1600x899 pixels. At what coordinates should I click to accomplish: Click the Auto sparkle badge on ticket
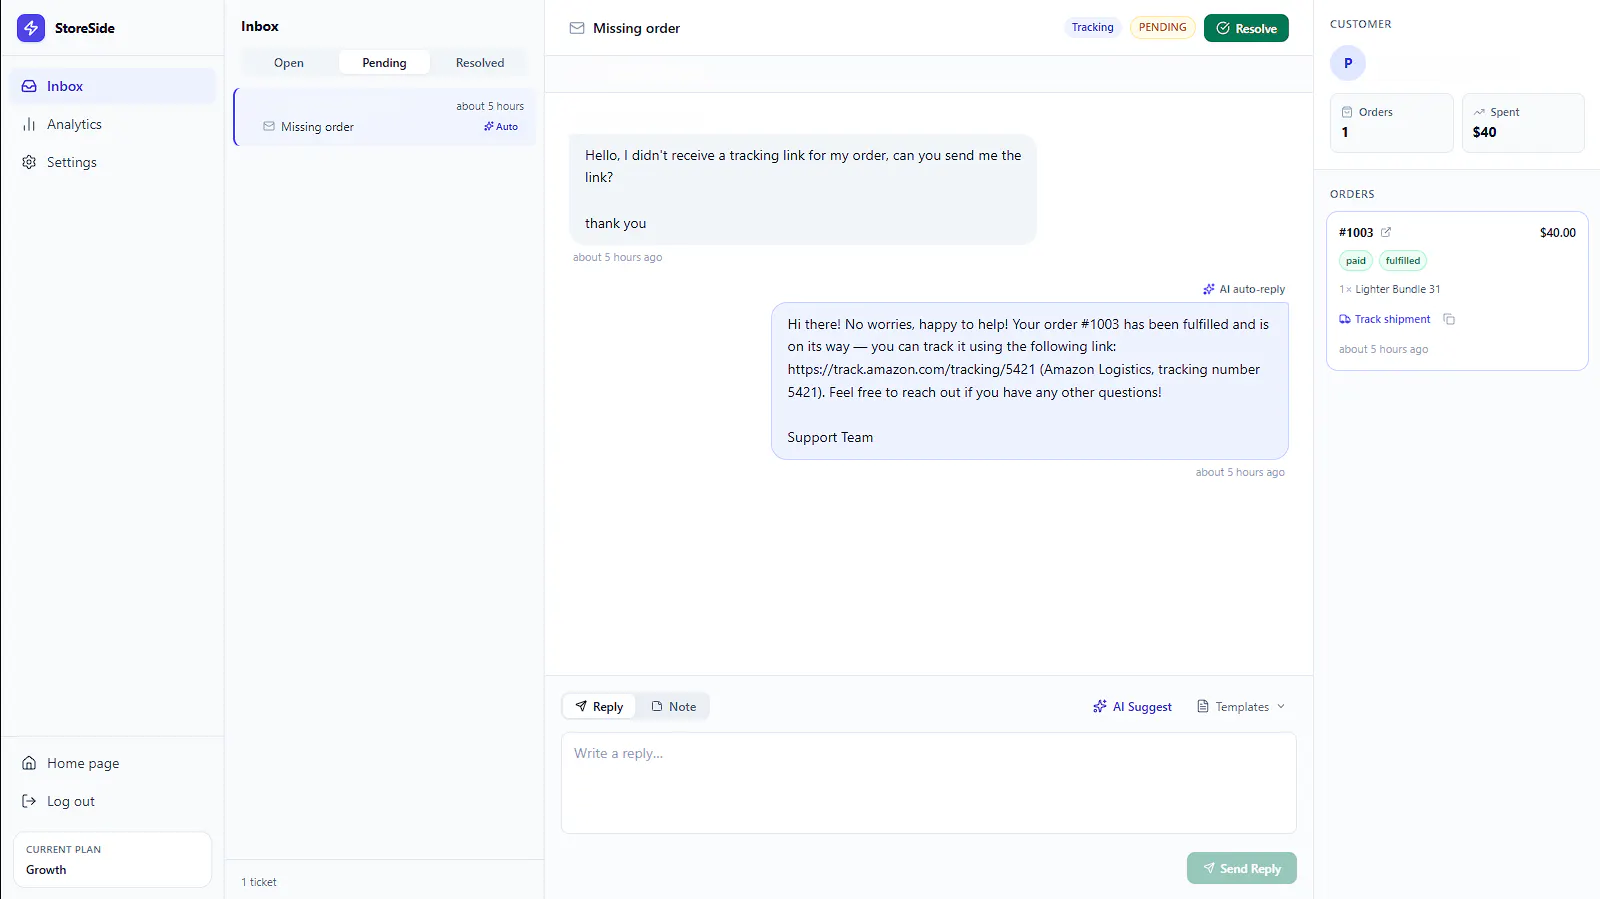[x=501, y=127]
